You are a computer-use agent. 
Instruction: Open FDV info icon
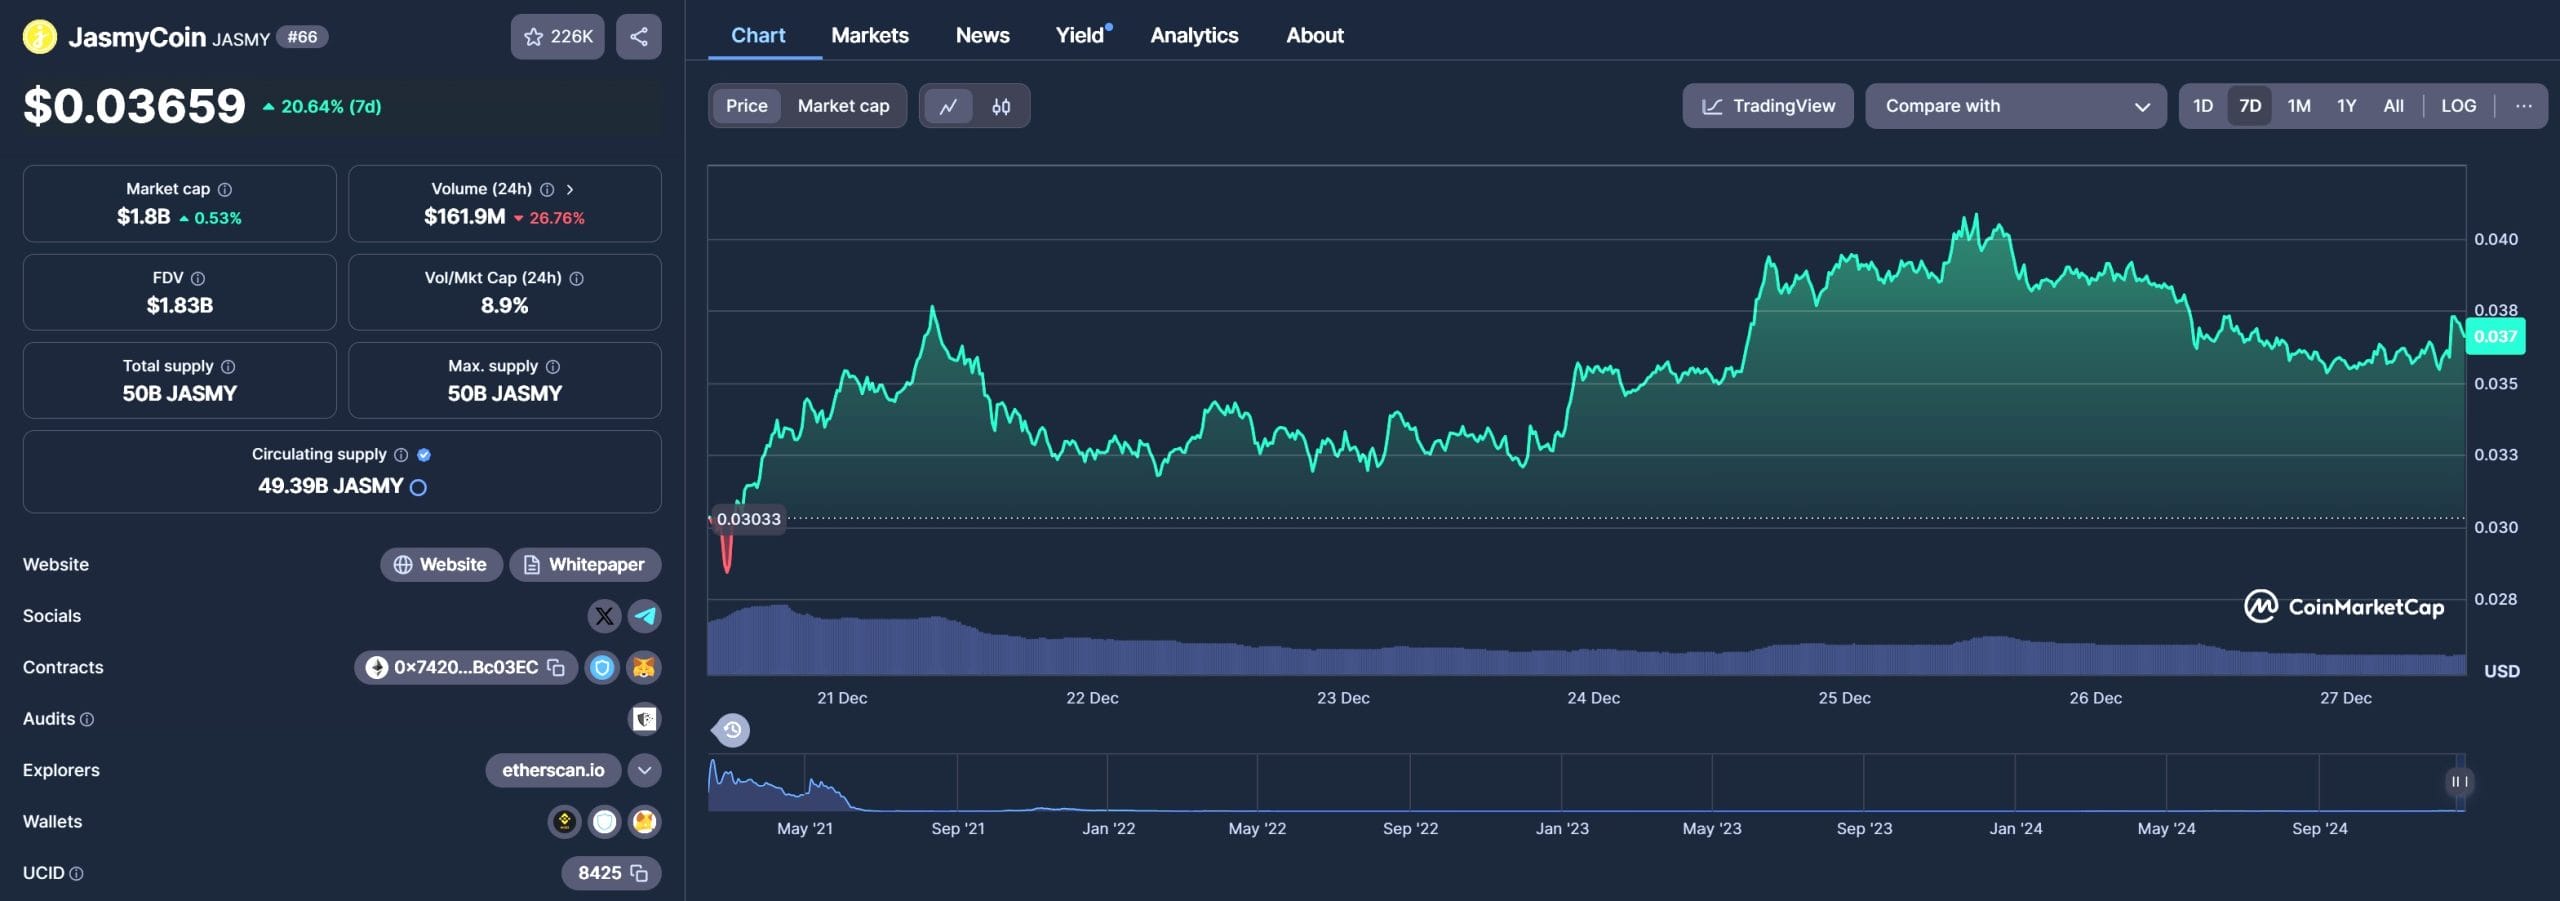click(x=198, y=278)
